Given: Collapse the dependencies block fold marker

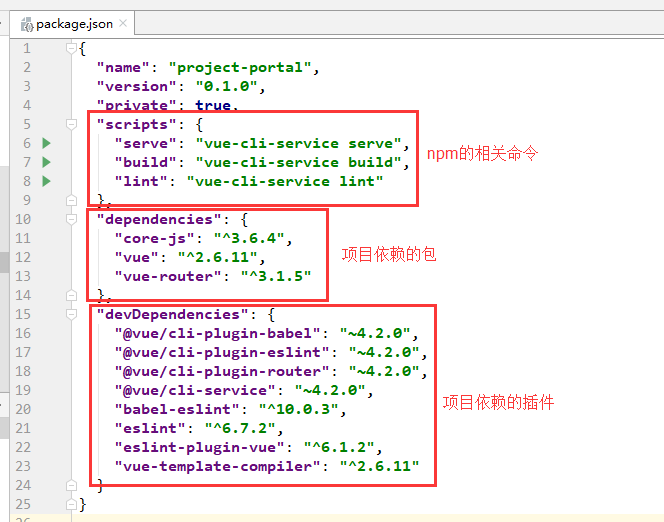Looking at the screenshot, I should coord(71,219).
